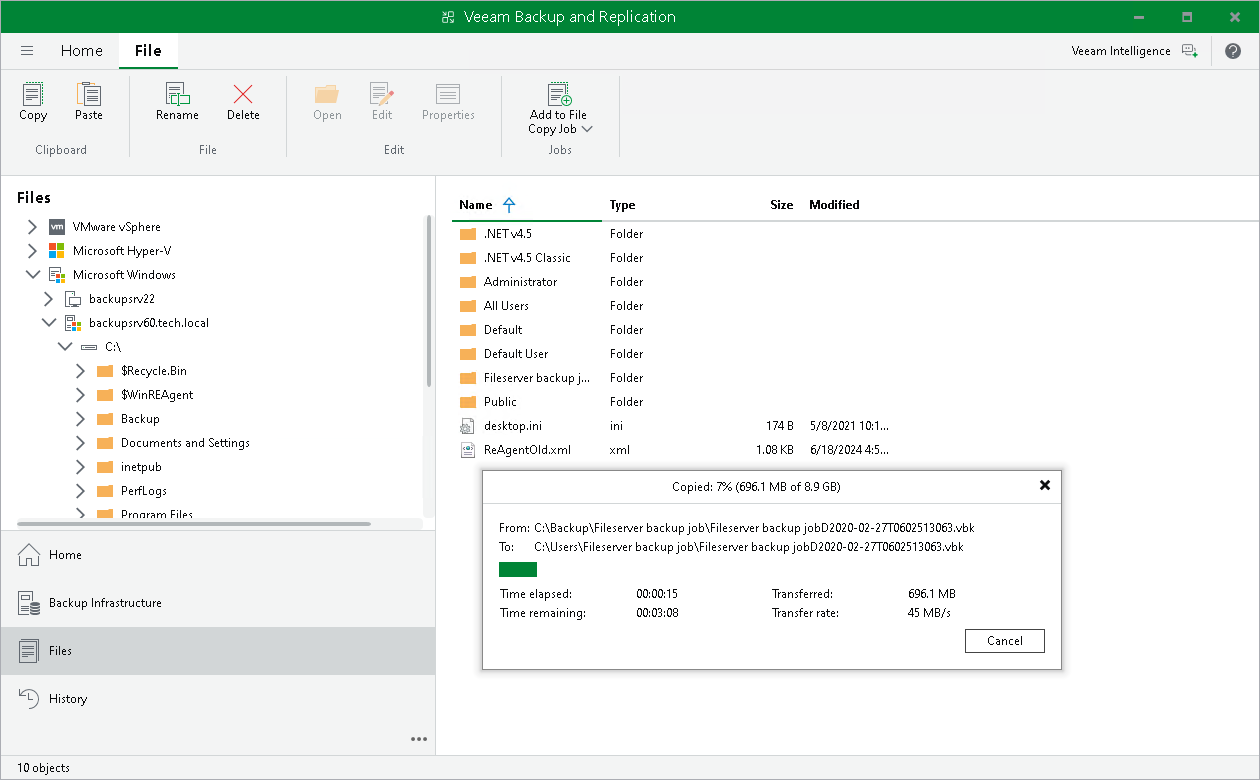Select the VMware vSphere node icon
The height and width of the screenshot is (780, 1260).
(x=57, y=227)
